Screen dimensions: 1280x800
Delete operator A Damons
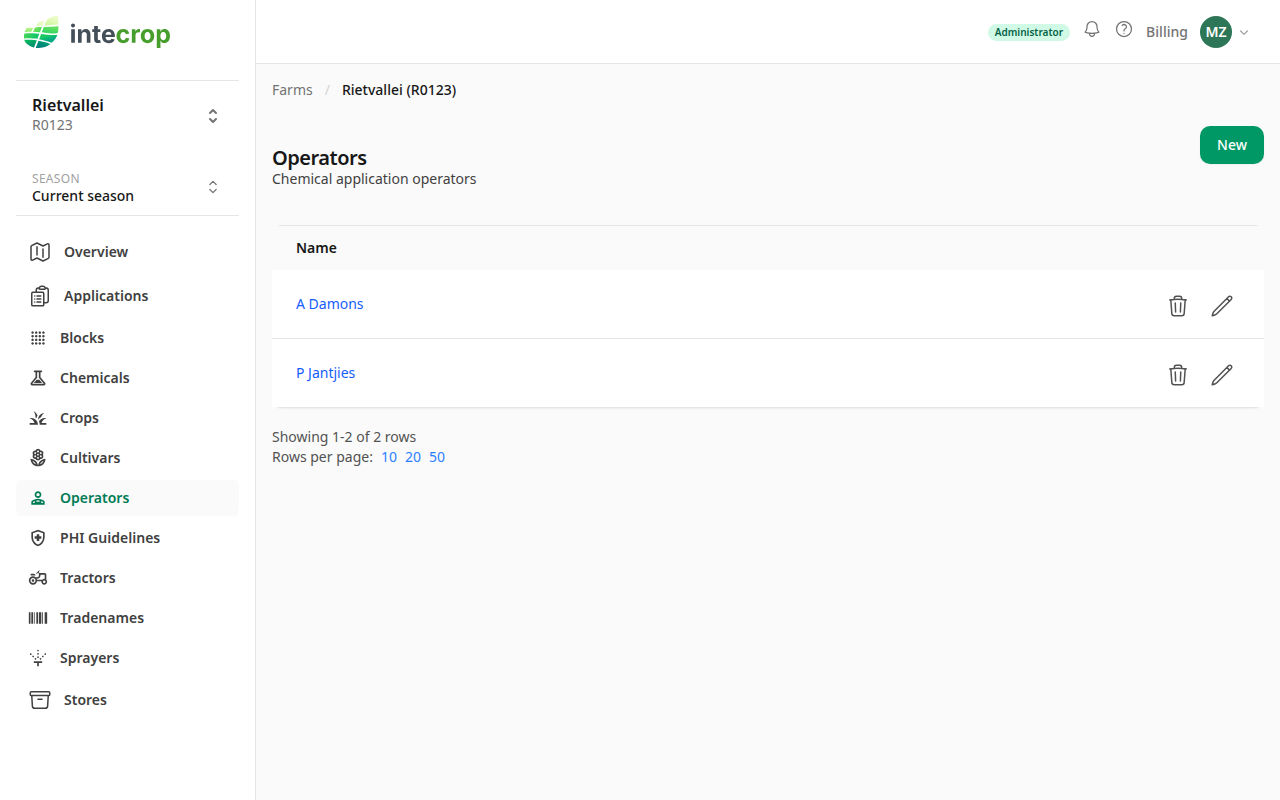tap(1178, 306)
